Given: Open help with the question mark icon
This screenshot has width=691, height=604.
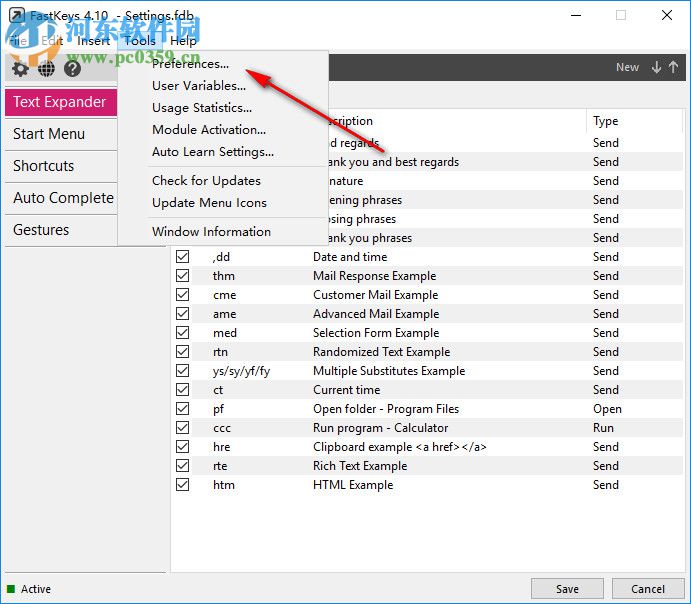Looking at the screenshot, I should 72,69.
